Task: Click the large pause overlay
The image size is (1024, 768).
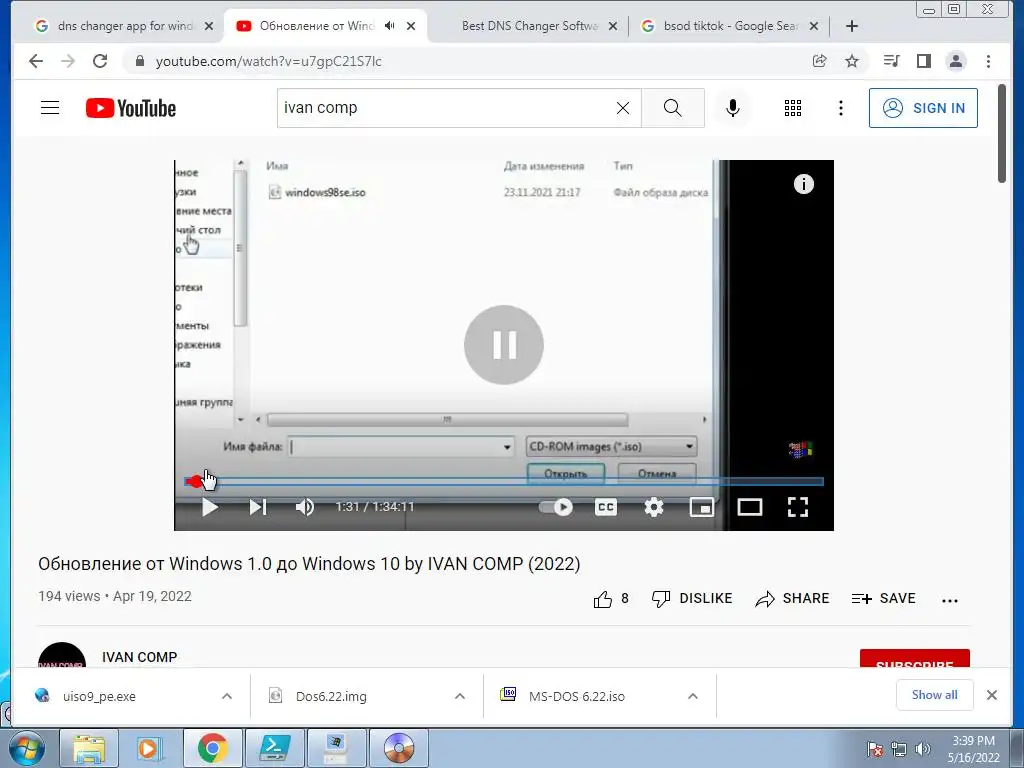Action: coord(504,345)
